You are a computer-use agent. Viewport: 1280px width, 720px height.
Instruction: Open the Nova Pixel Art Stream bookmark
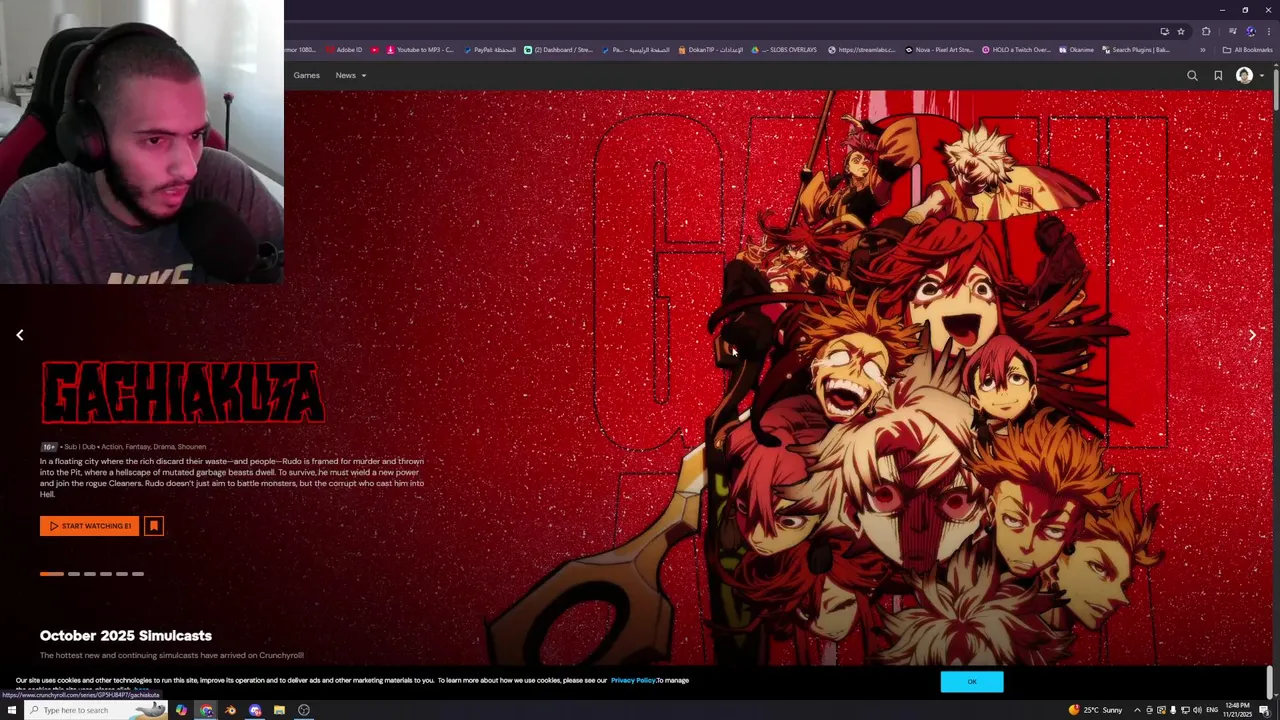tap(939, 50)
